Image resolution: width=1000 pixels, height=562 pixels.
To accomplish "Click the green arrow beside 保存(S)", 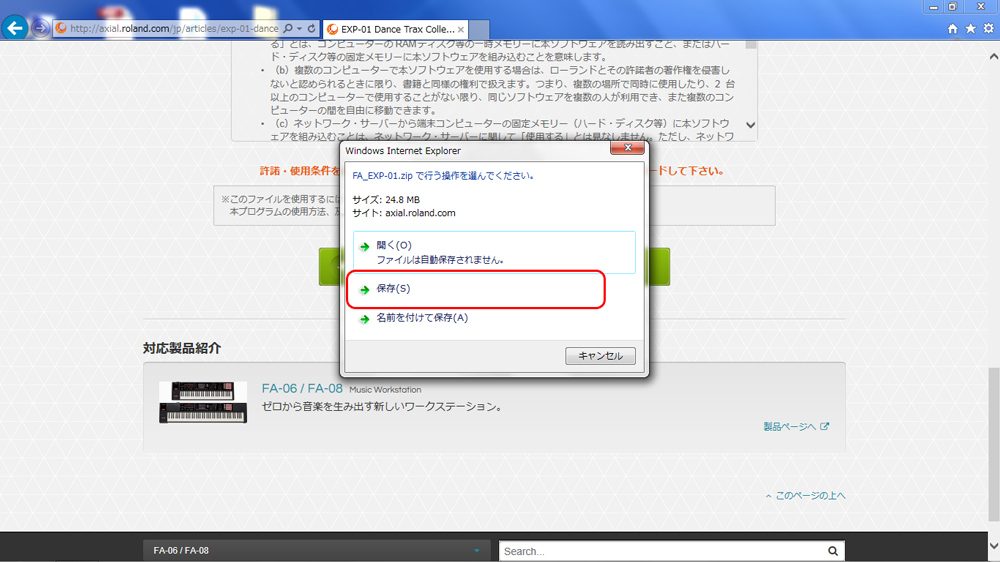I will 364,290.
